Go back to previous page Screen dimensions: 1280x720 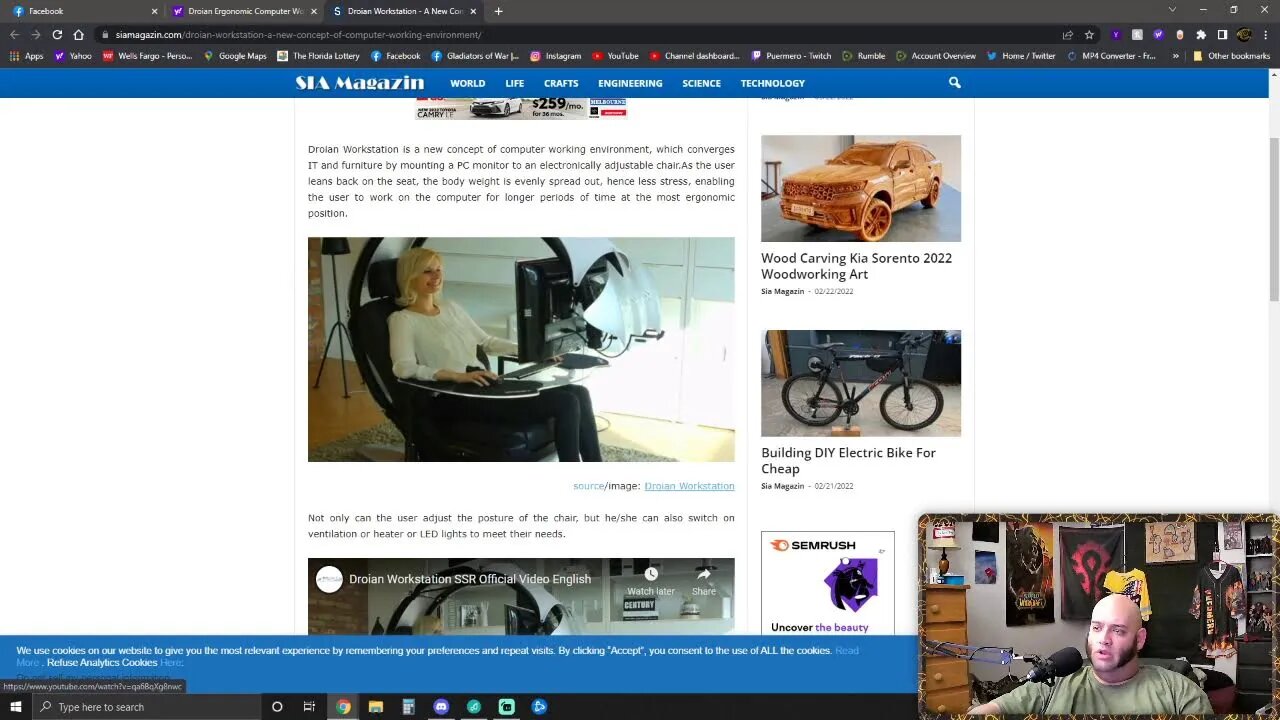pos(14,34)
